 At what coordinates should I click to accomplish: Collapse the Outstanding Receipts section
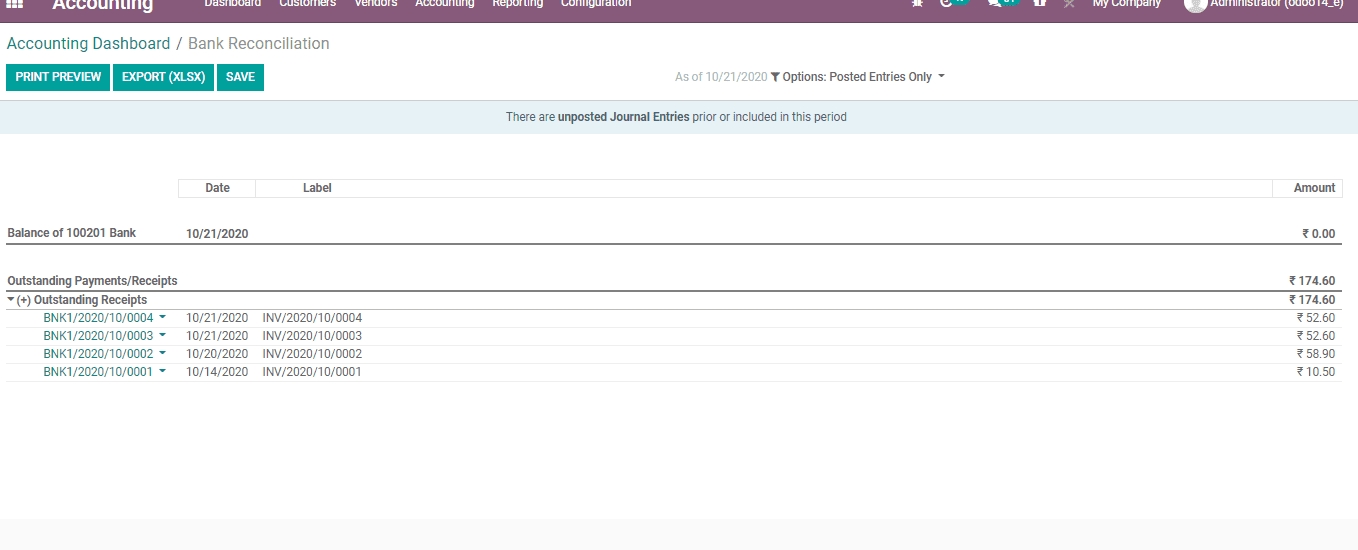click(x=12, y=300)
